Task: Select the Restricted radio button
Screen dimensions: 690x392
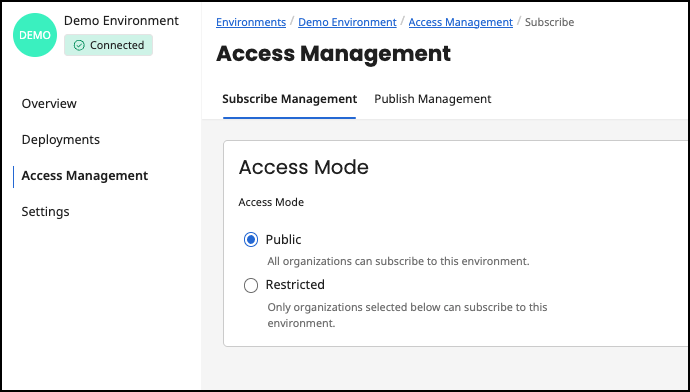Action: 251,286
